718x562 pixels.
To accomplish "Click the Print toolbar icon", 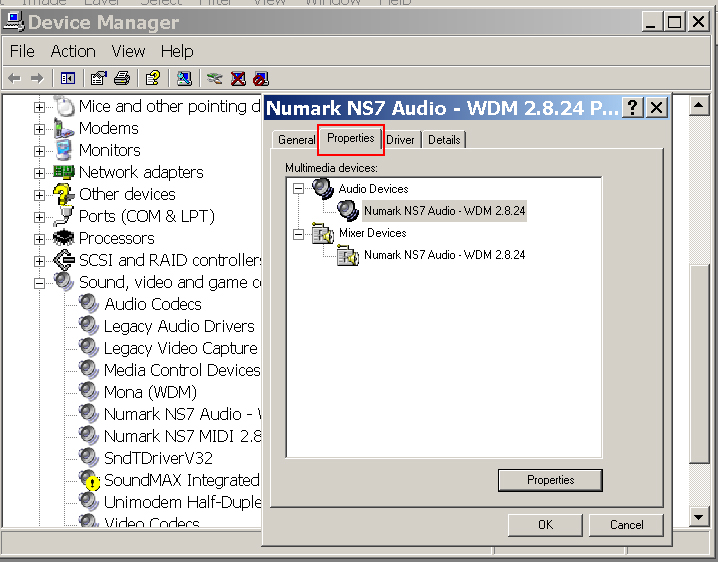I will [122, 79].
